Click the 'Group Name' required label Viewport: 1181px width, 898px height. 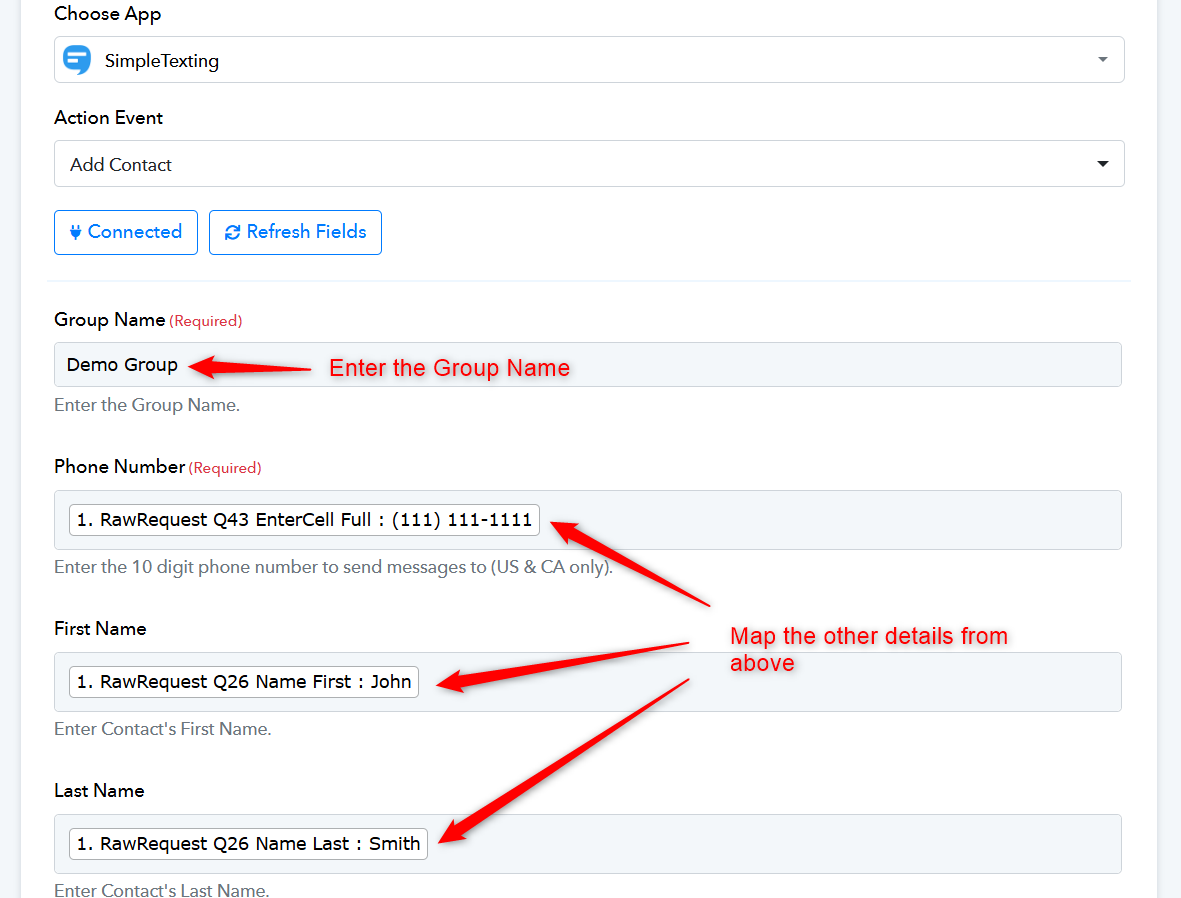click(x=110, y=320)
